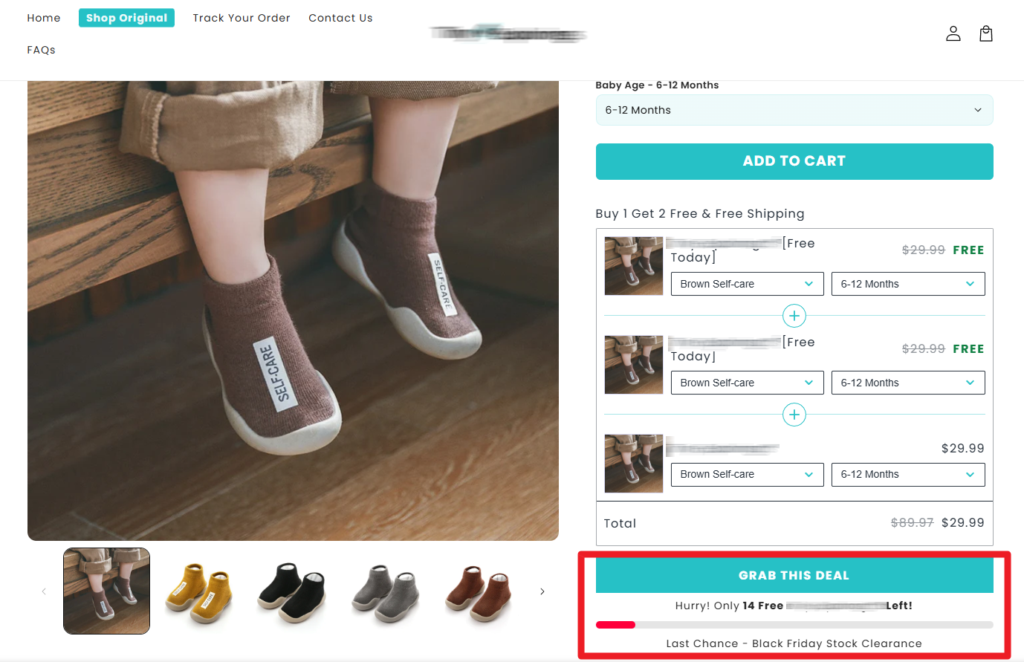
Task: Advance thumbnails with the right arrow
Action: [542, 591]
